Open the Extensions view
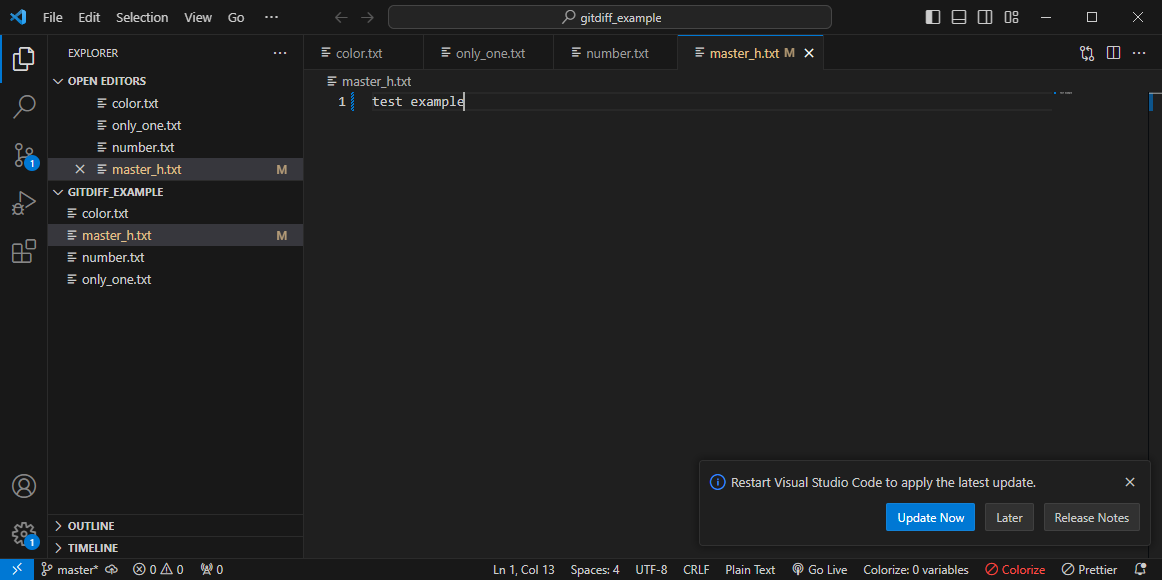 click(24, 251)
